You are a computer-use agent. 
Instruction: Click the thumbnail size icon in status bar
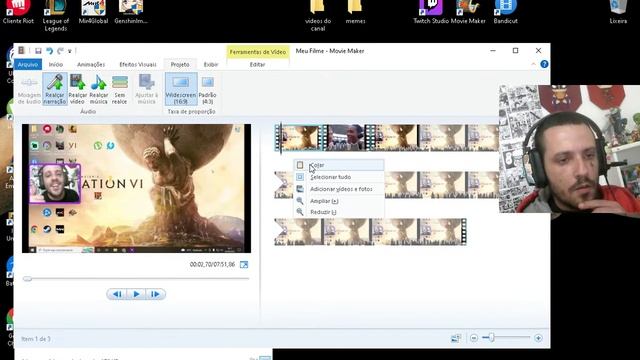456,338
